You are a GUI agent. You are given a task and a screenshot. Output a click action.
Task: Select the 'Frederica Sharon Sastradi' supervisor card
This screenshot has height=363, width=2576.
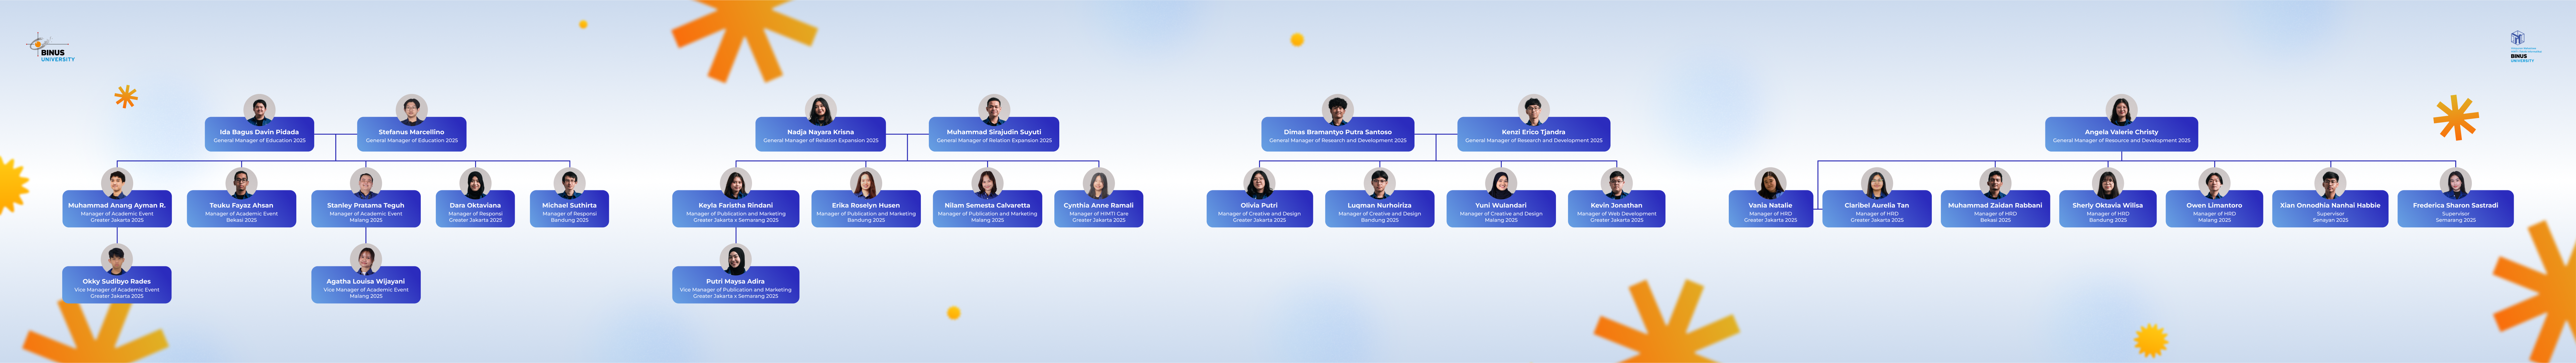pos(2455,209)
